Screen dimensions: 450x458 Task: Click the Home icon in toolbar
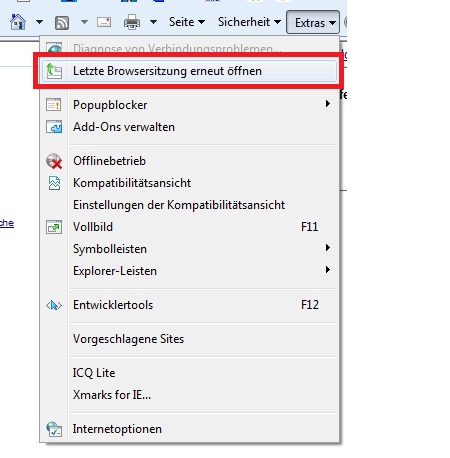point(18,22)
